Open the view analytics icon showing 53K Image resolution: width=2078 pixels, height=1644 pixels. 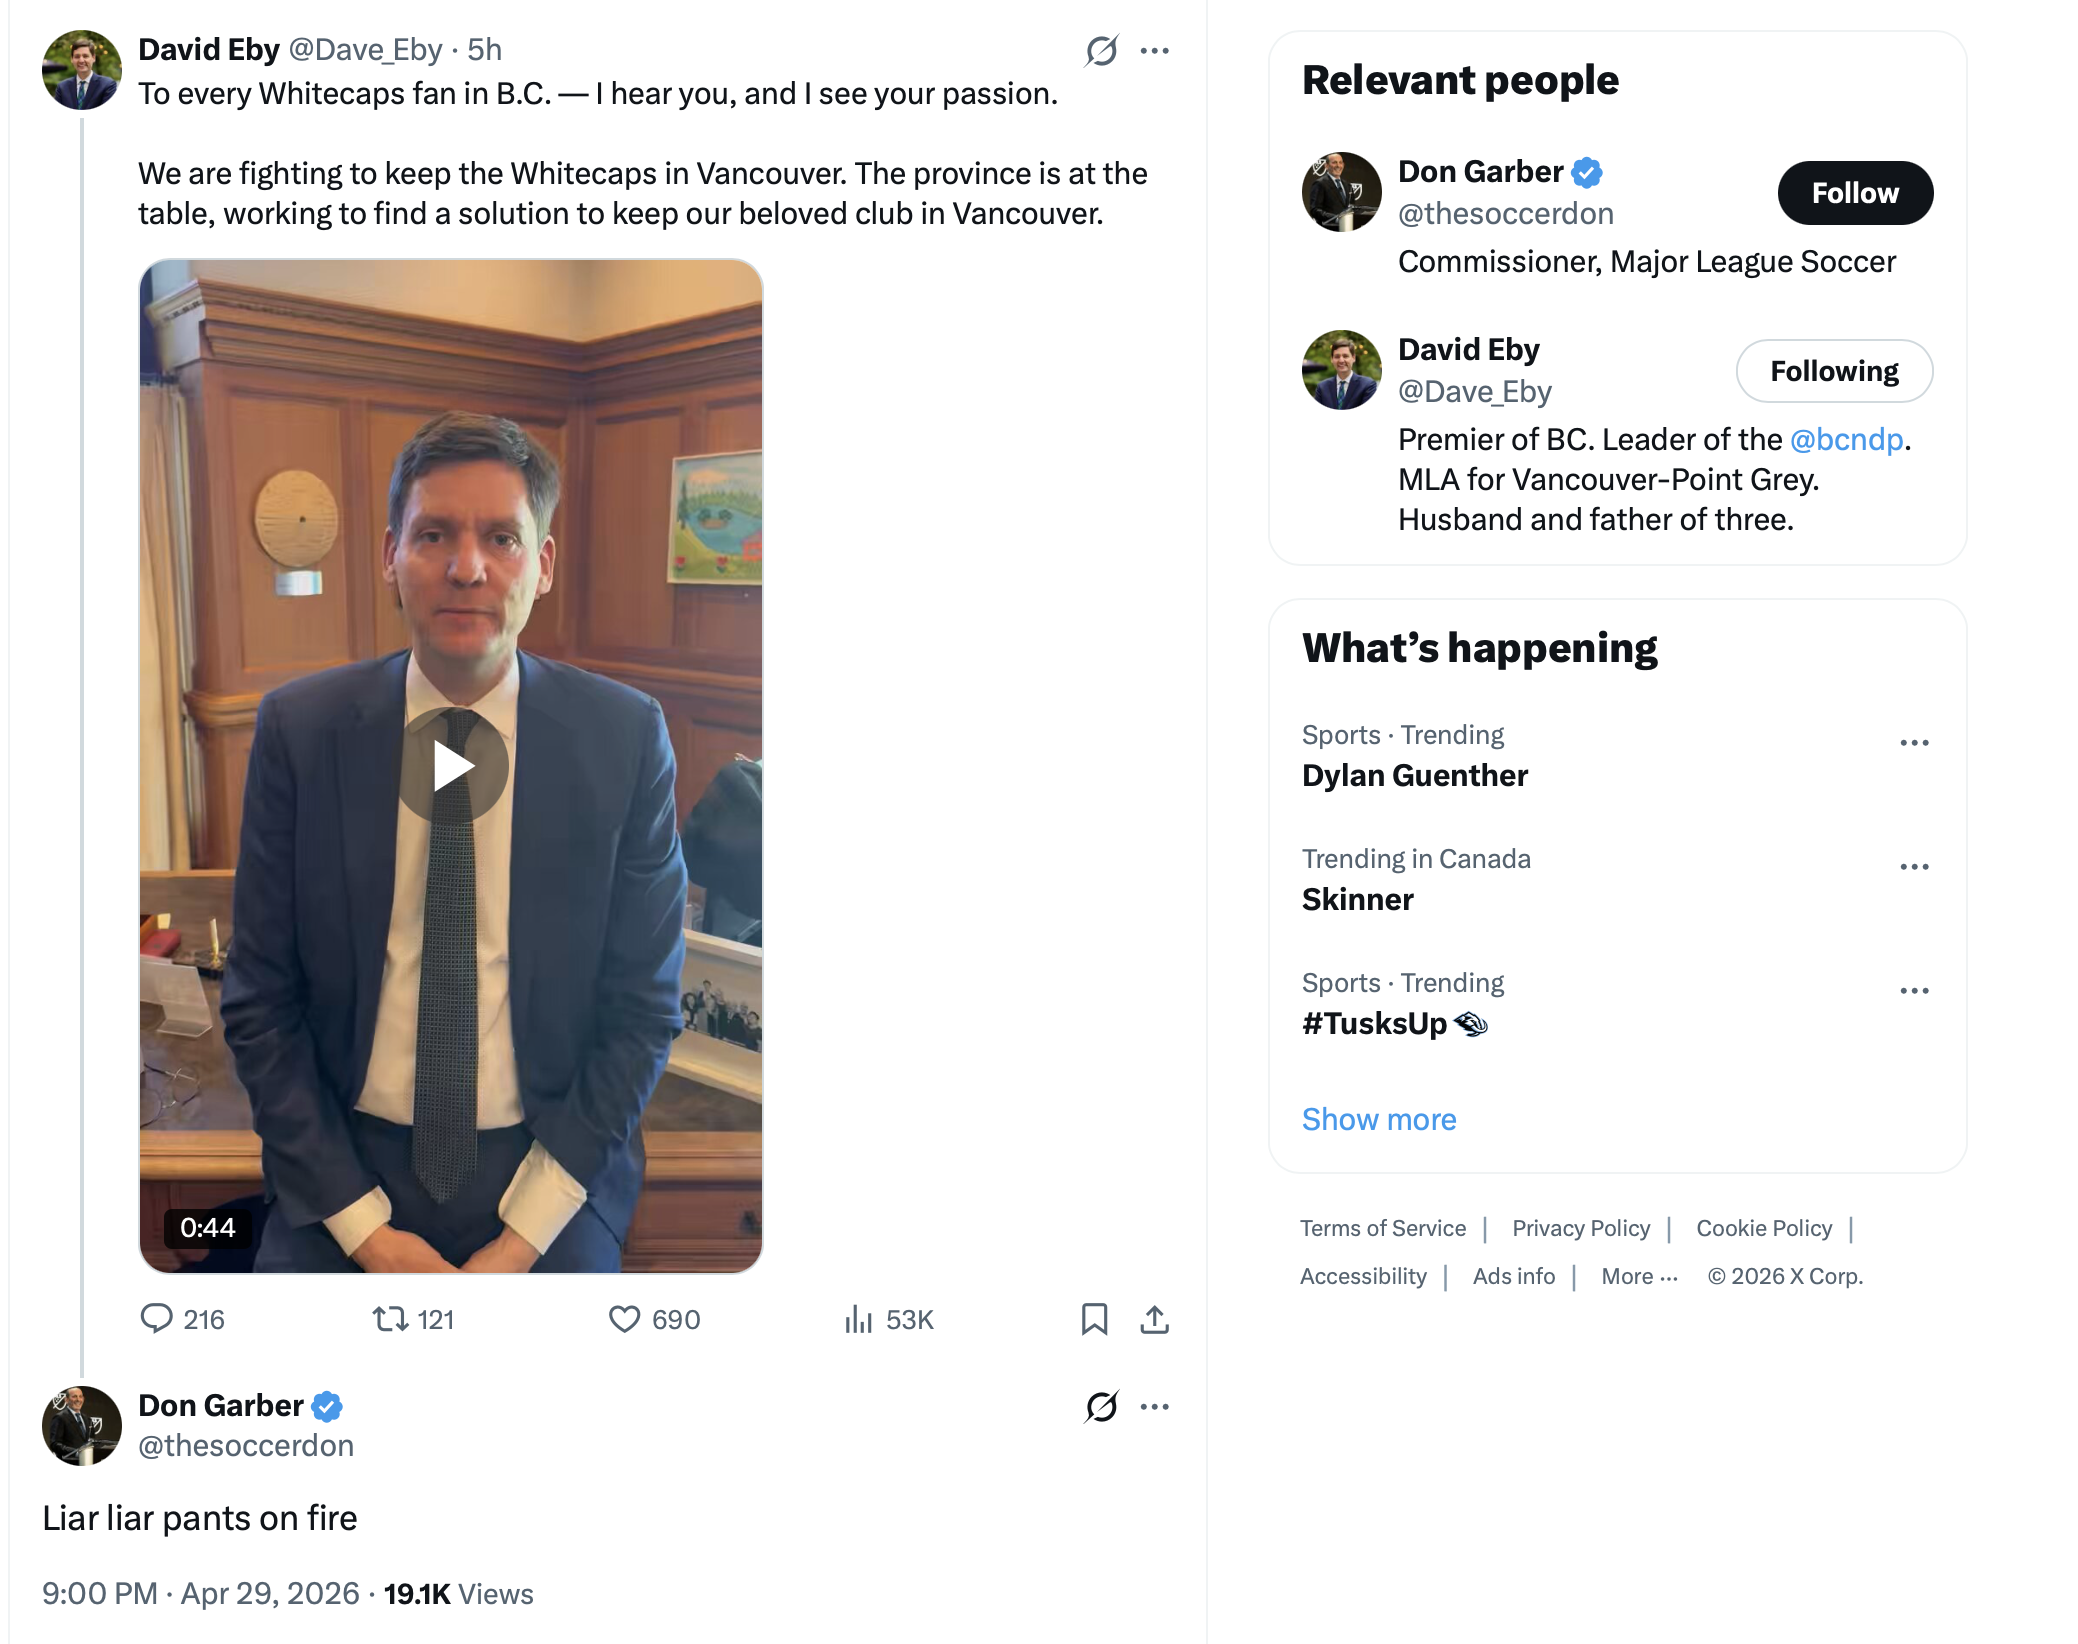pyautogui.click(x=858, y=1319)
